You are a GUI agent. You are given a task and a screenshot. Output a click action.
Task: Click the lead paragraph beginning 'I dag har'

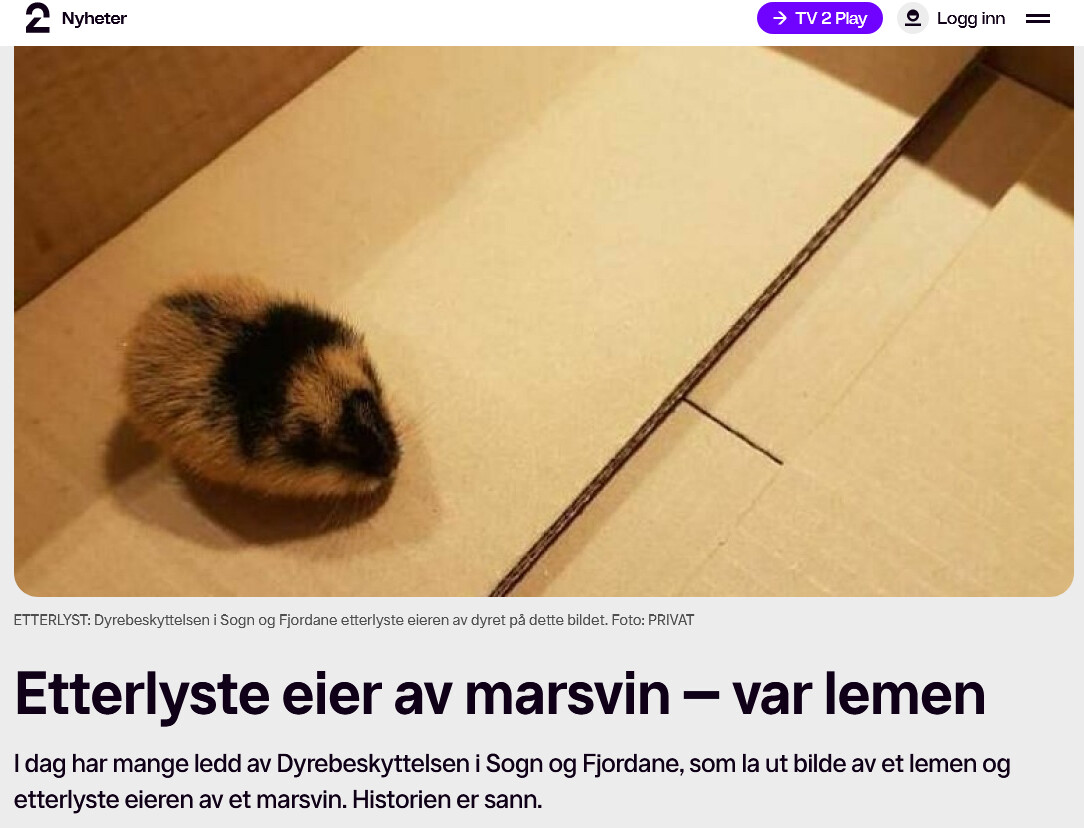(512, 782)
